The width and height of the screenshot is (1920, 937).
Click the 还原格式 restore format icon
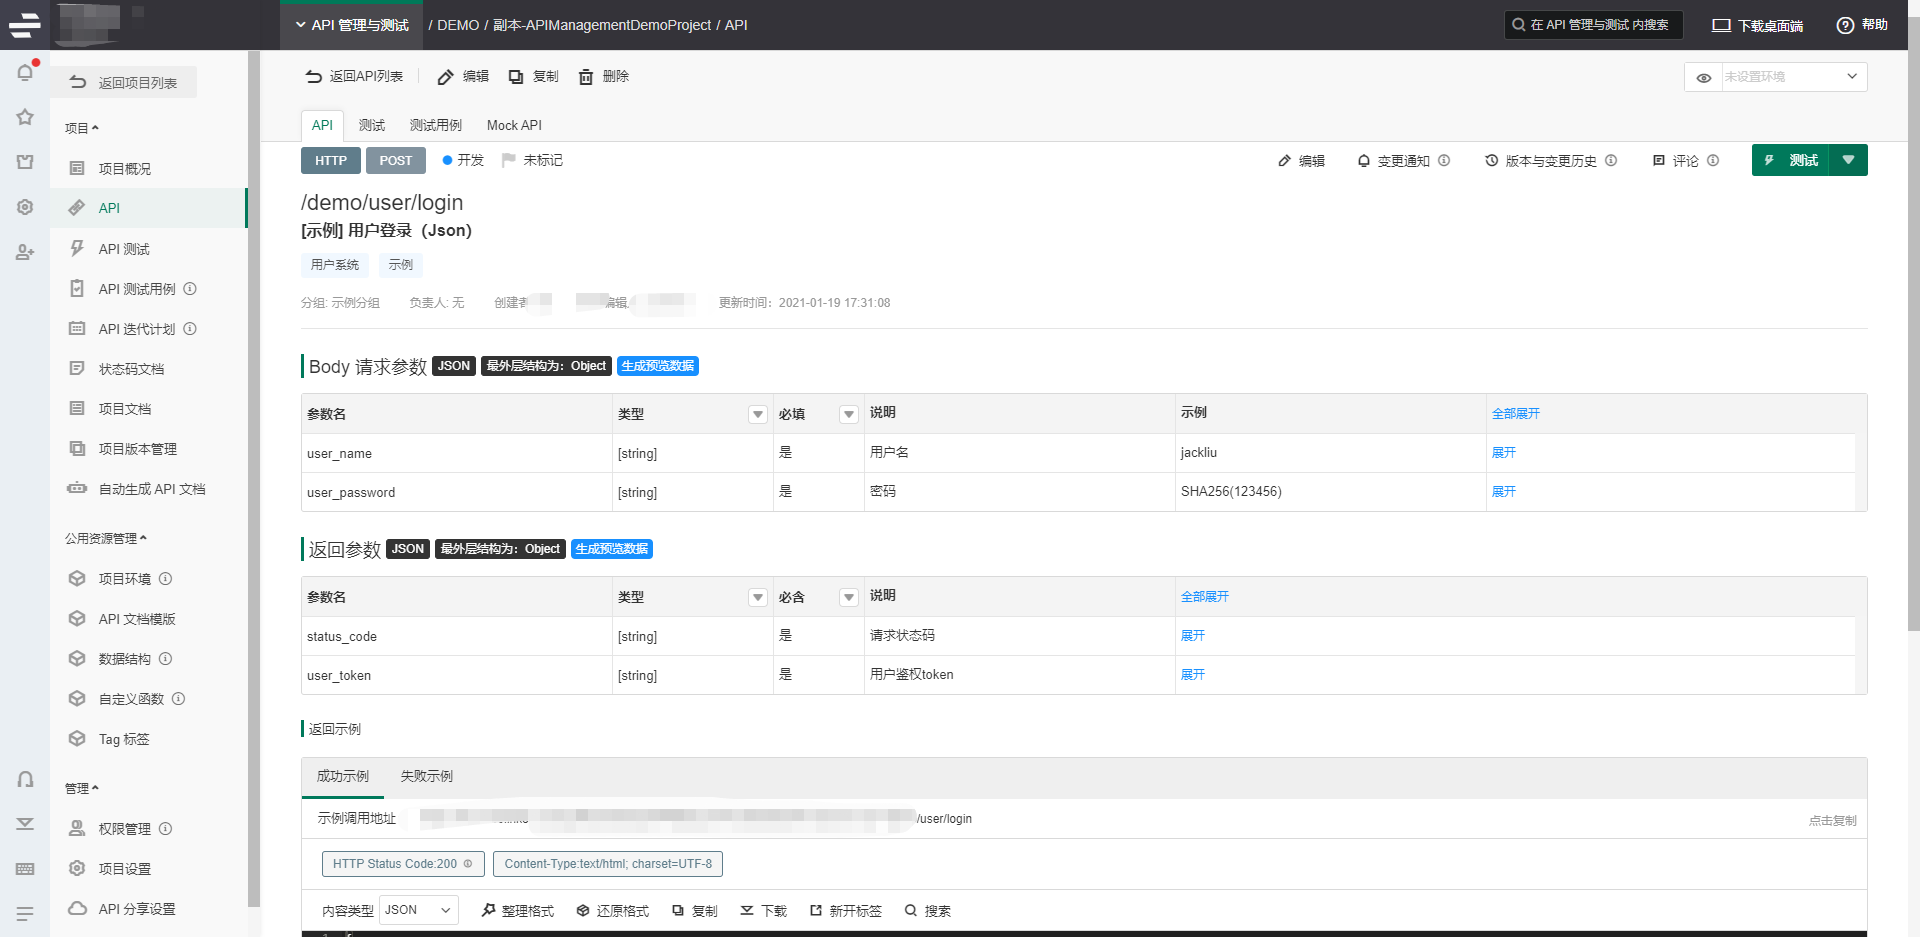[583, 910]
